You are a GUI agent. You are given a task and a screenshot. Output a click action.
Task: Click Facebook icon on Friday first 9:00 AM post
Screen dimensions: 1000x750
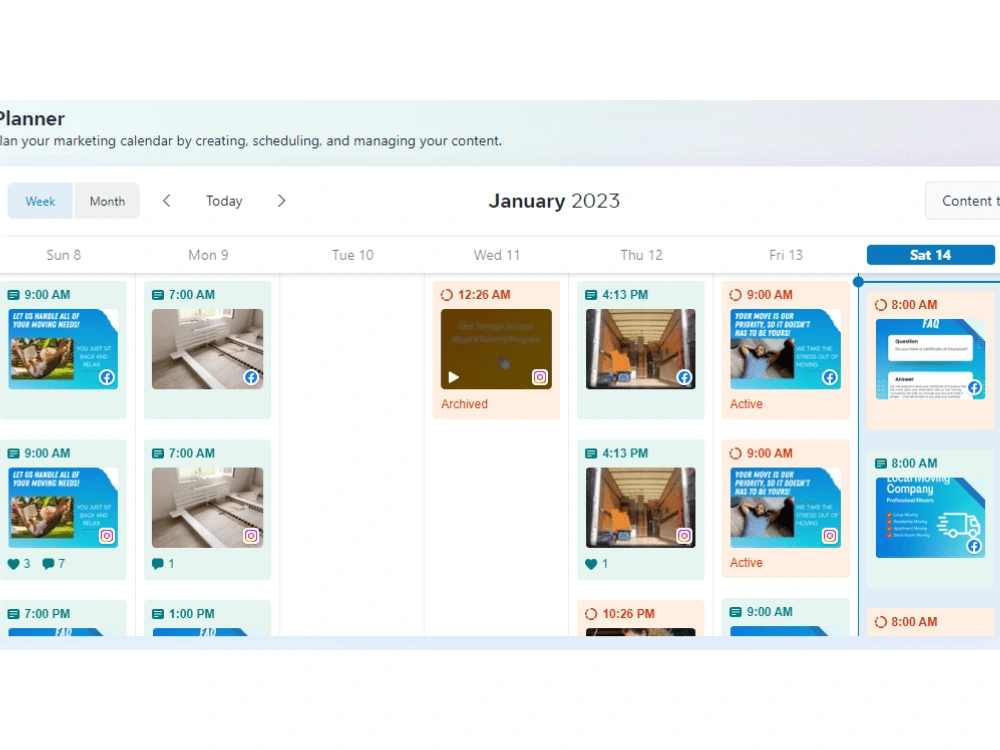click(x=830, y=378)
